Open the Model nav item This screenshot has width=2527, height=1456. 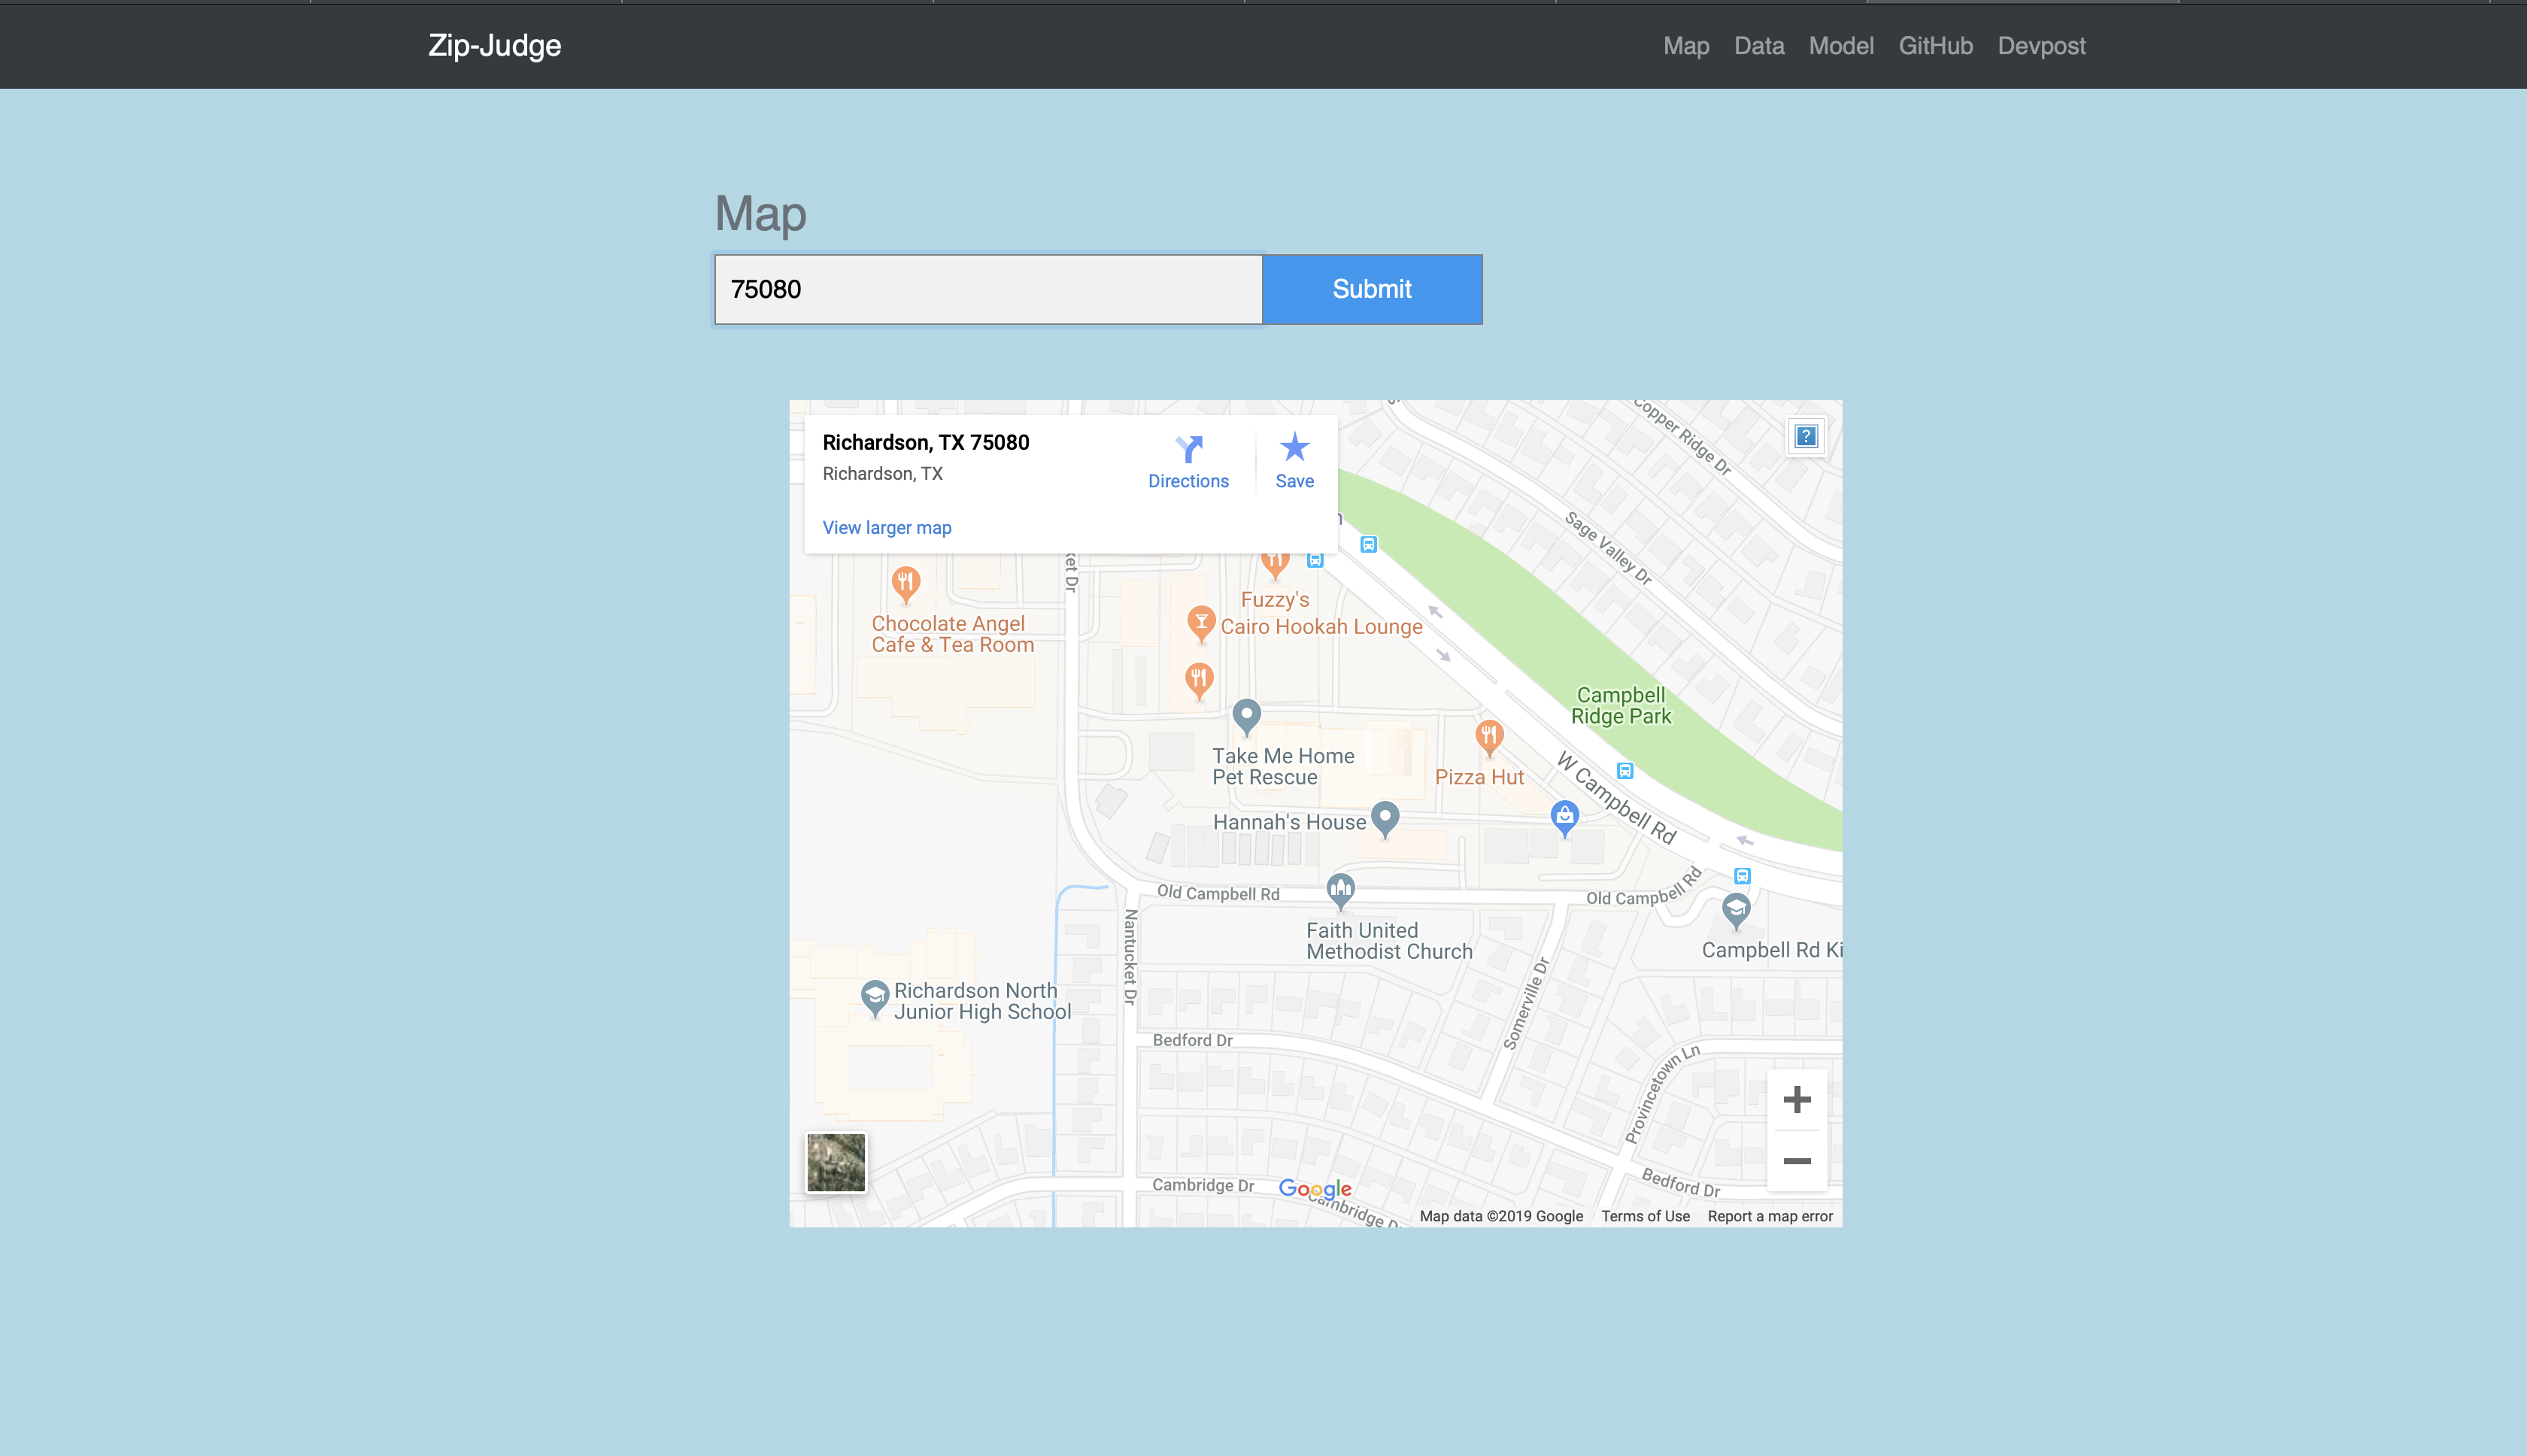click(1841, 46)
